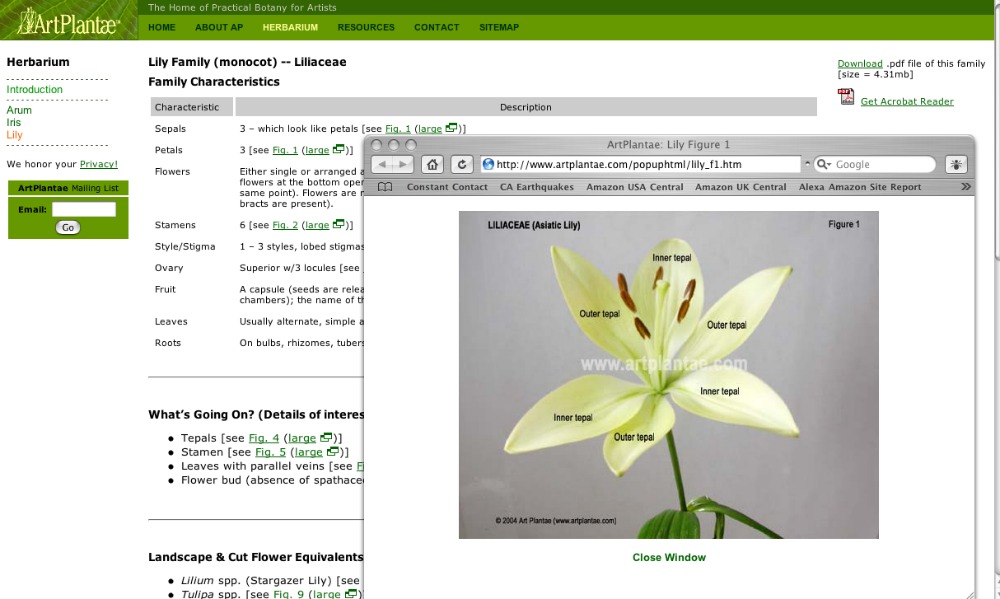Open the bookmarks book icon in bookmarks bar
Viewport: 1000px width, 599px height.
[x=385, y=187]
